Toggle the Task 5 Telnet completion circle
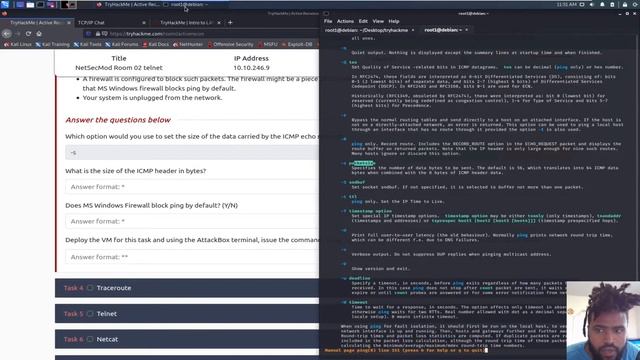 (90, 313)
